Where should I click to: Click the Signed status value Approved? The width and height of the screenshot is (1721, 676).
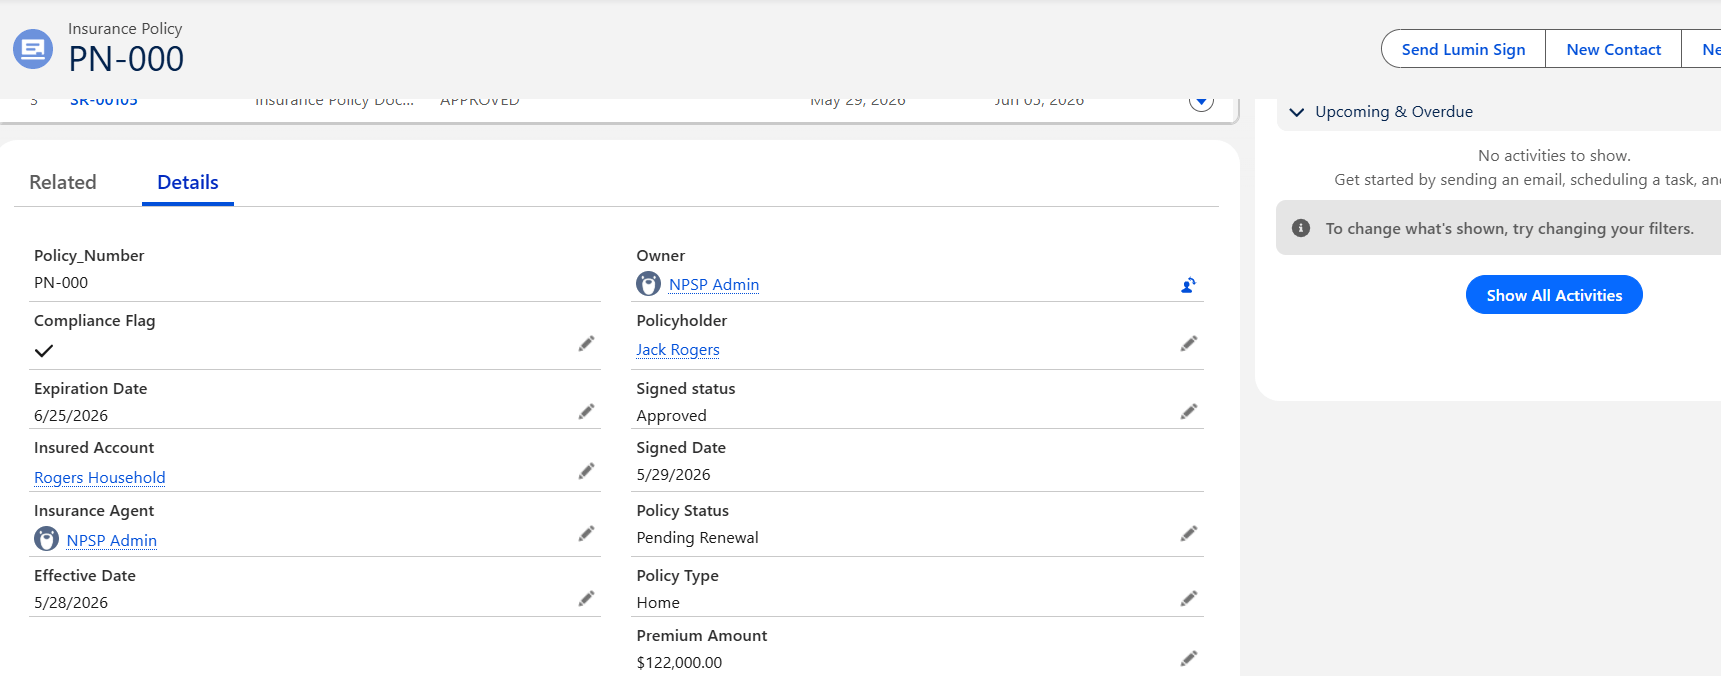click(672, 416)
